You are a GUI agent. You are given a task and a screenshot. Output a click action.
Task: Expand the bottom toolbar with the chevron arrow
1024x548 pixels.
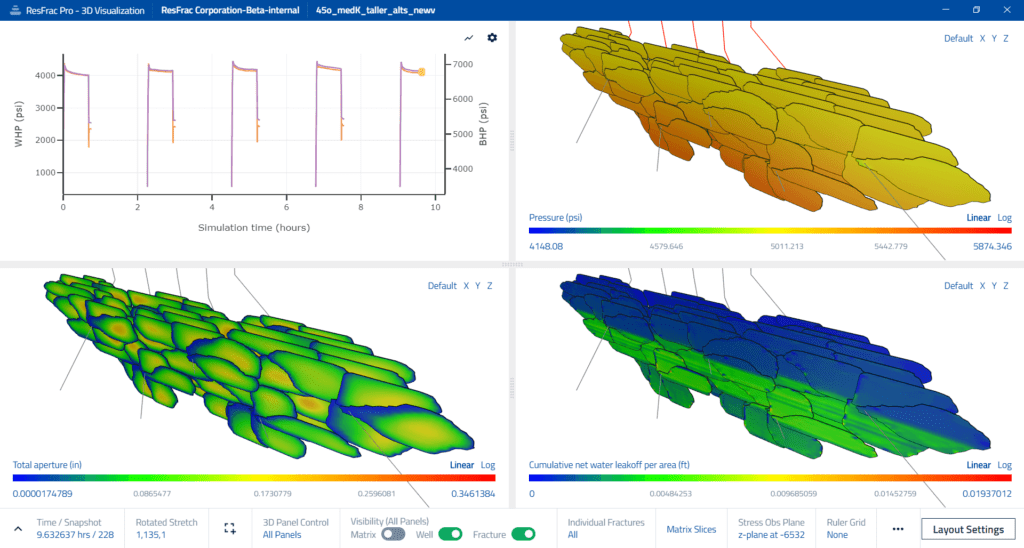pos(17,528)
